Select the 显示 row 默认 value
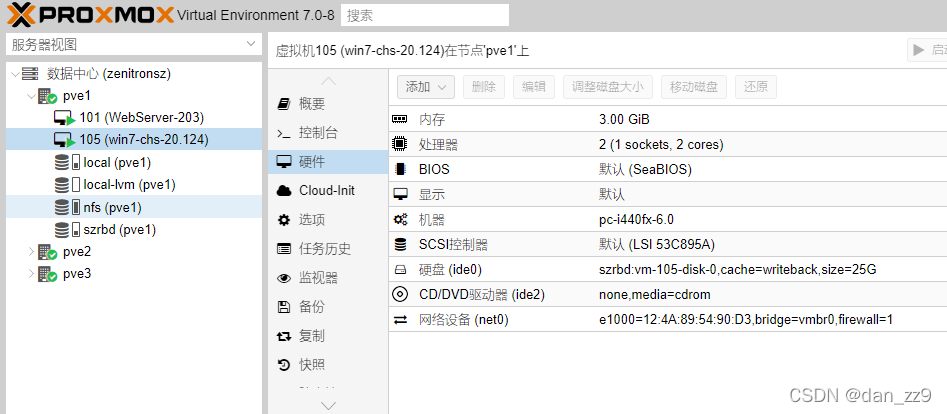The height and width of the screenshot is (414, 947). (612, 195)
